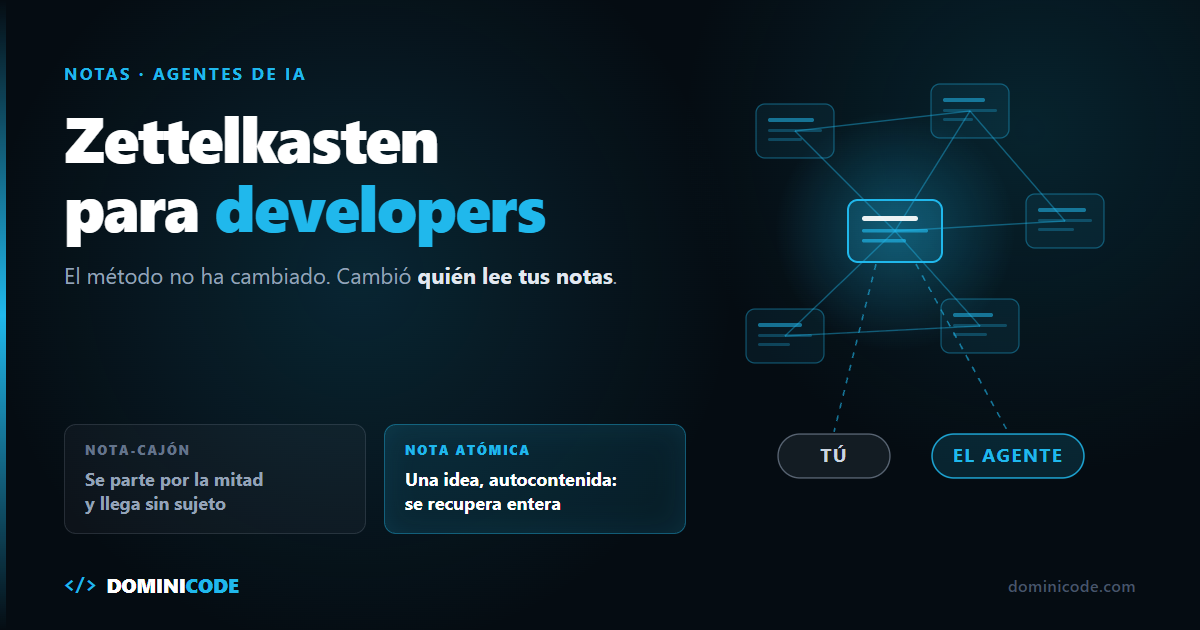Click bold text quién lee tus notas
The height and width of the screenshot is (630, 1200).
(515, 277)
